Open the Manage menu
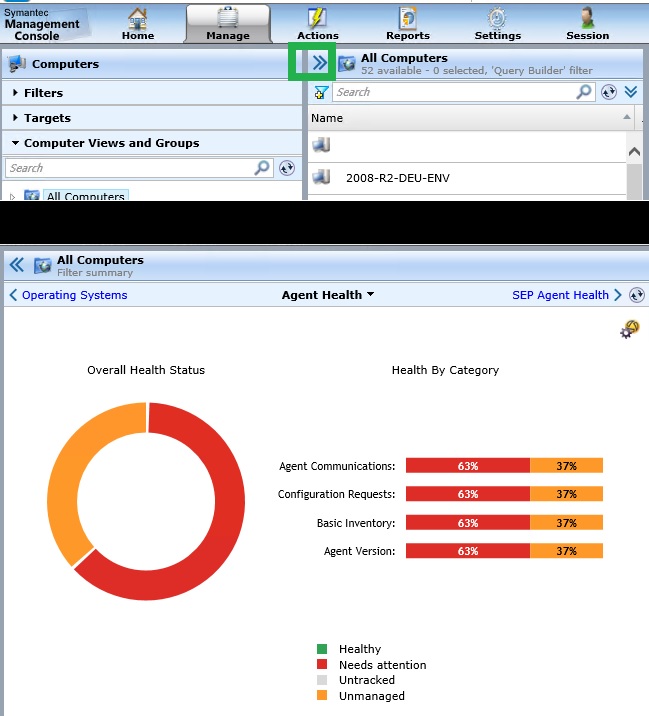 [227, 24]
